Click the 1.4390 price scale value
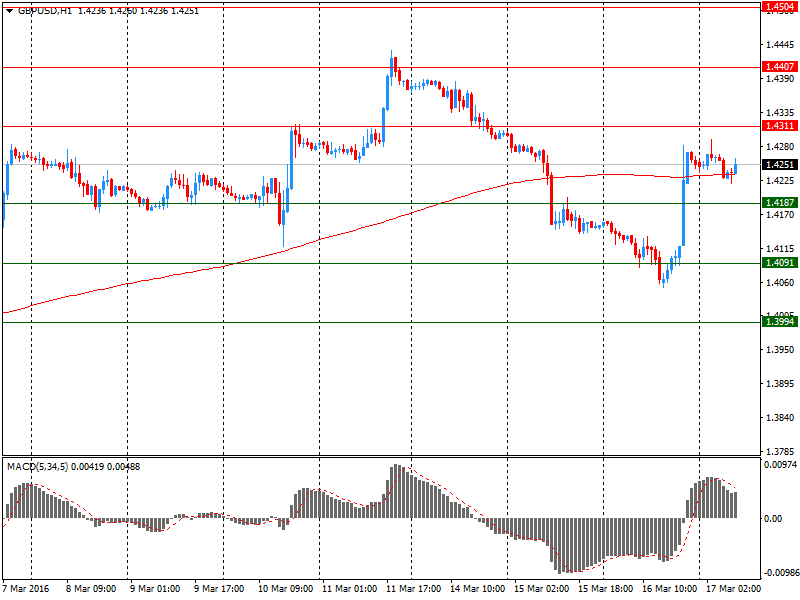The width and height of the screenshot is (800, 600). (781, 79)
